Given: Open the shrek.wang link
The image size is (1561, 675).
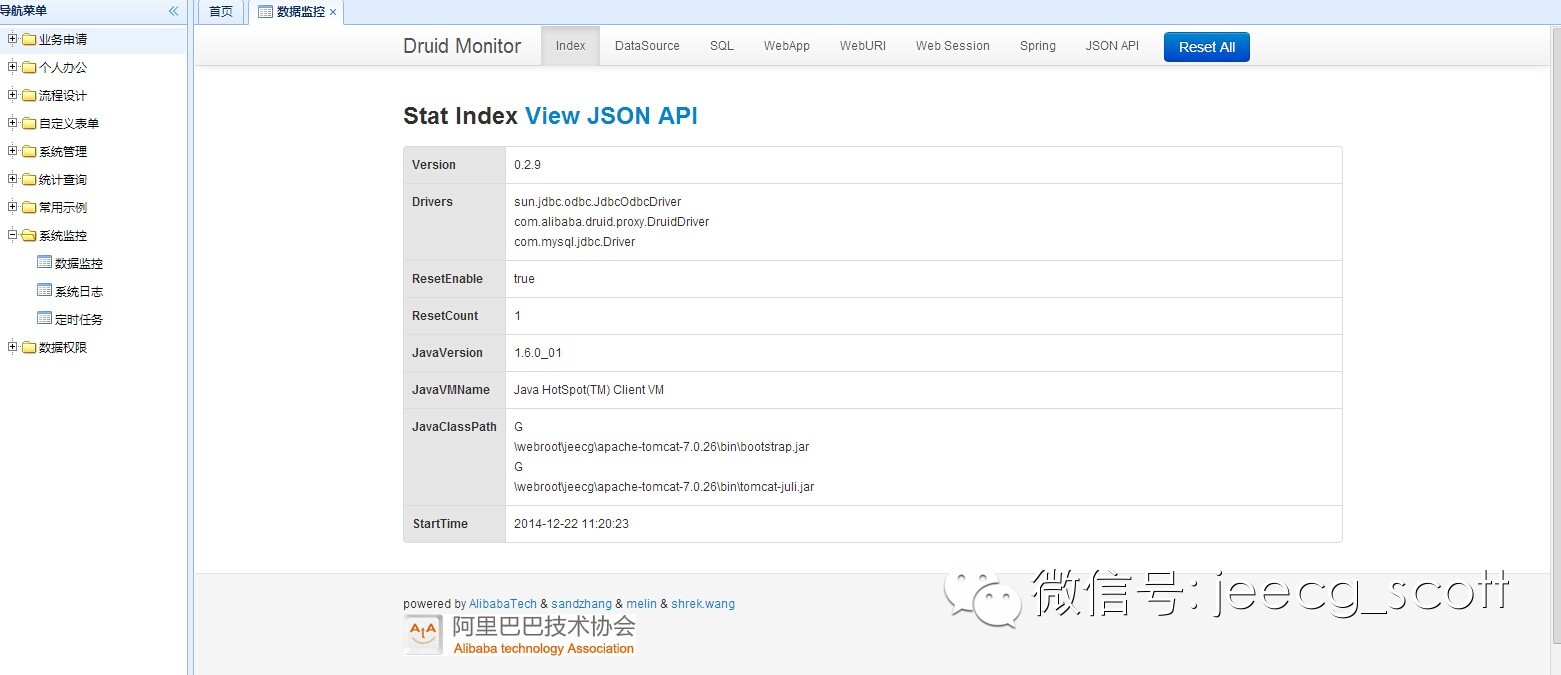Looking at the screenshot, I should (x=703, y=604).
